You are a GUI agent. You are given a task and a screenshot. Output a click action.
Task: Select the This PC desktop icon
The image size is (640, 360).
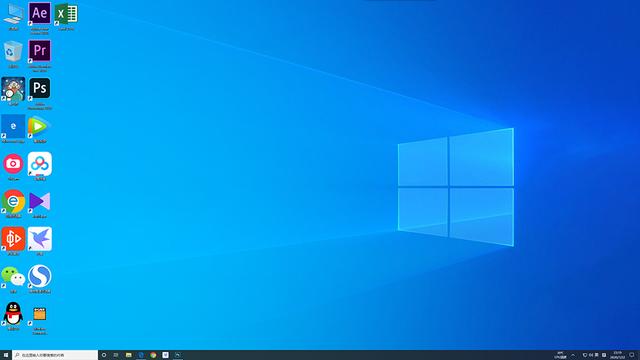(x=13, y=14)
